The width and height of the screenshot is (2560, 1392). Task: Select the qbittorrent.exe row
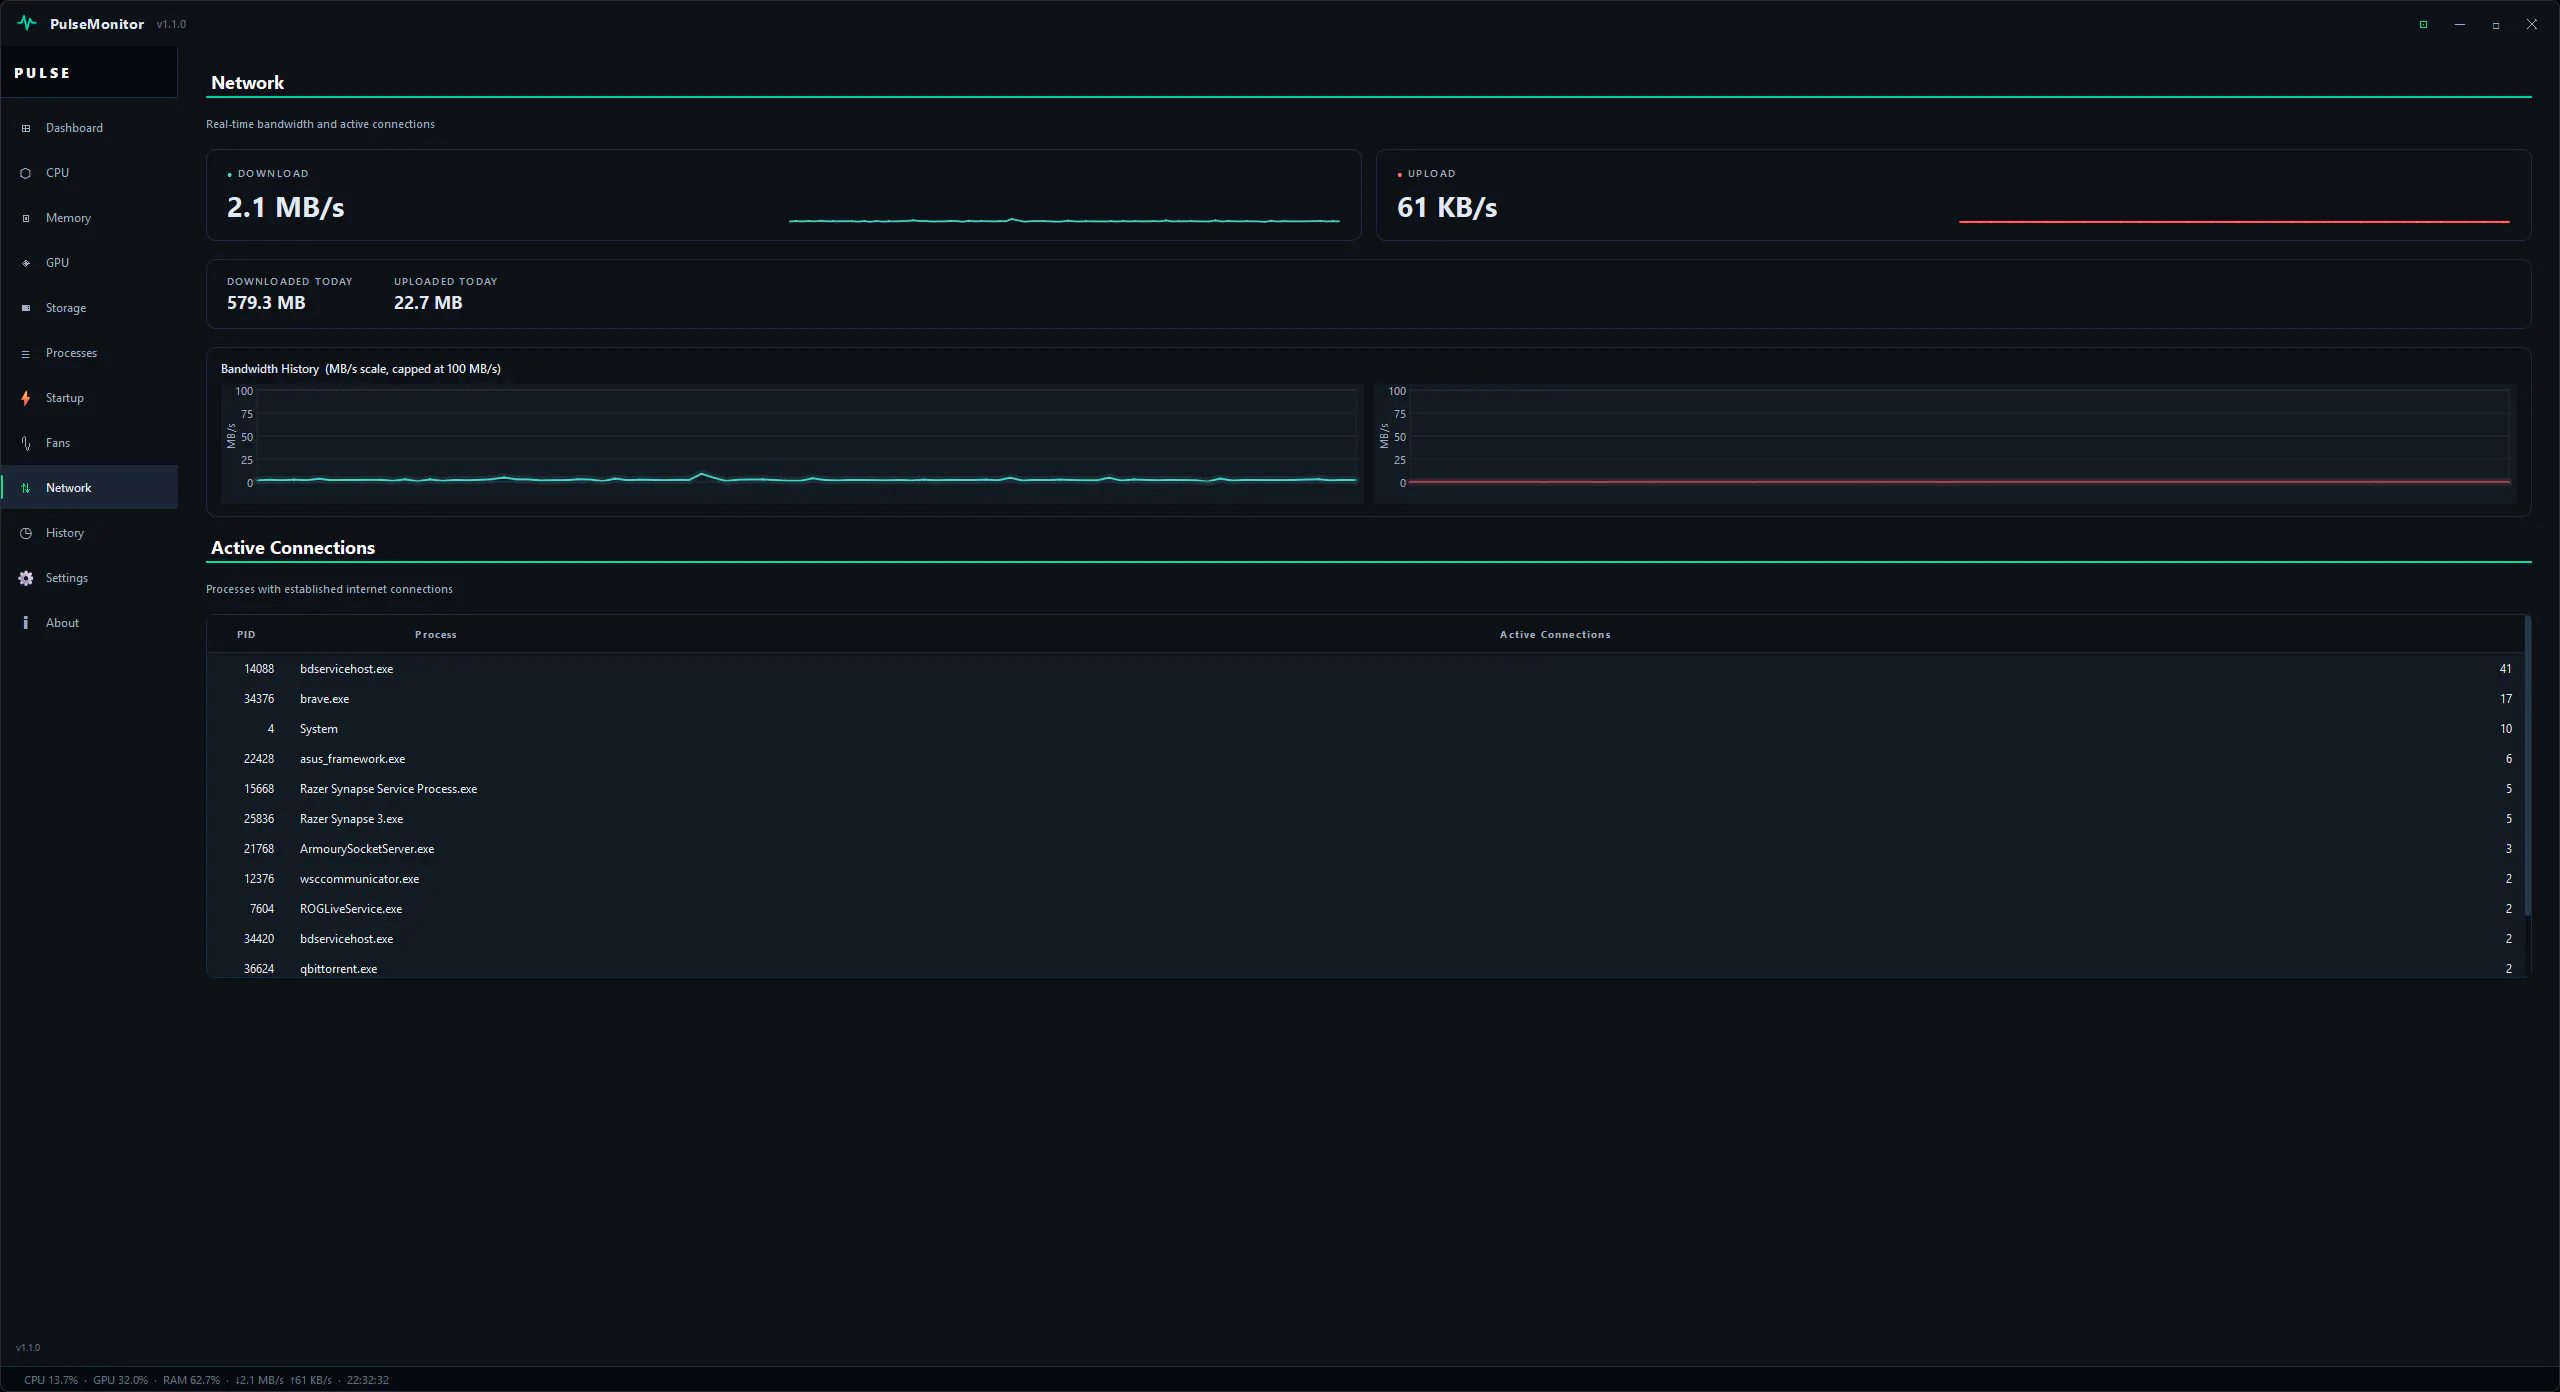[1366, 967]
